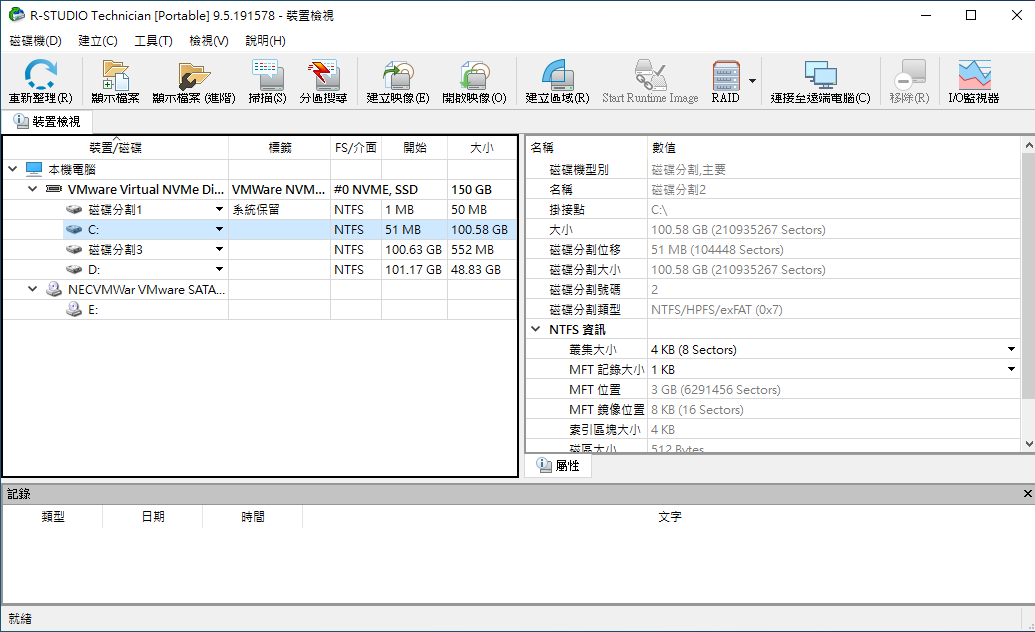Sort by 裝置/磁碟 column header
Screen dimensions: 1035x632
pos(116,148)
